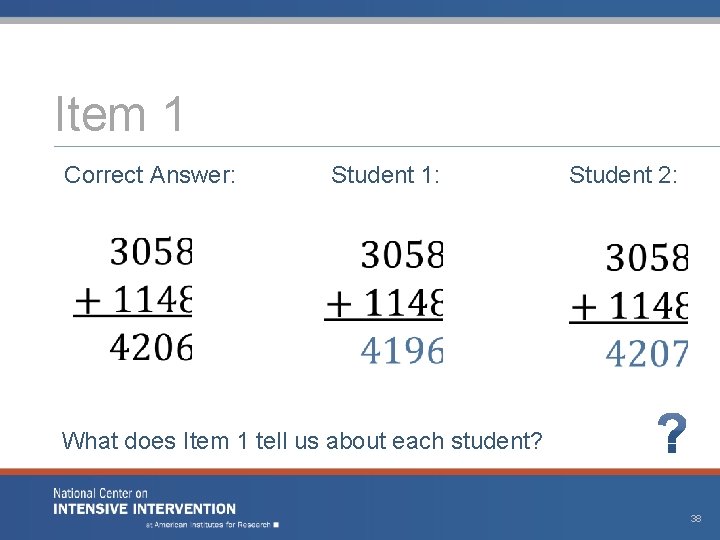Click the 'What does Item 1 tell us' question
The image size is (720, 540).
point(301,440)
